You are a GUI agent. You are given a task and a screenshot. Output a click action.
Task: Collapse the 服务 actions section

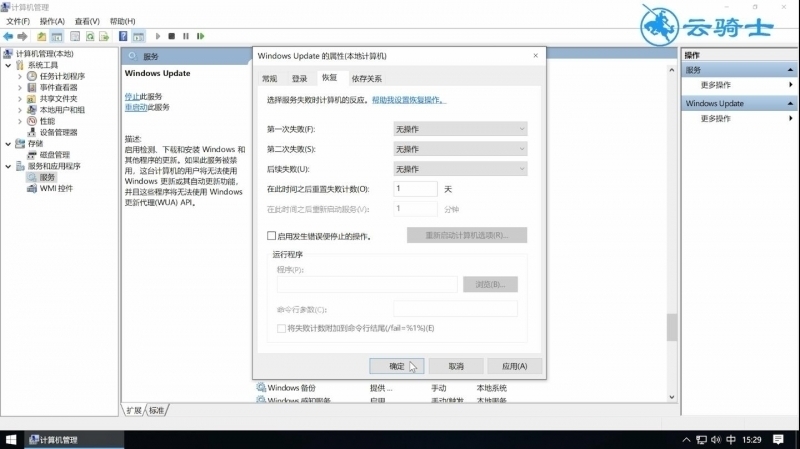[x=790, y=70]
